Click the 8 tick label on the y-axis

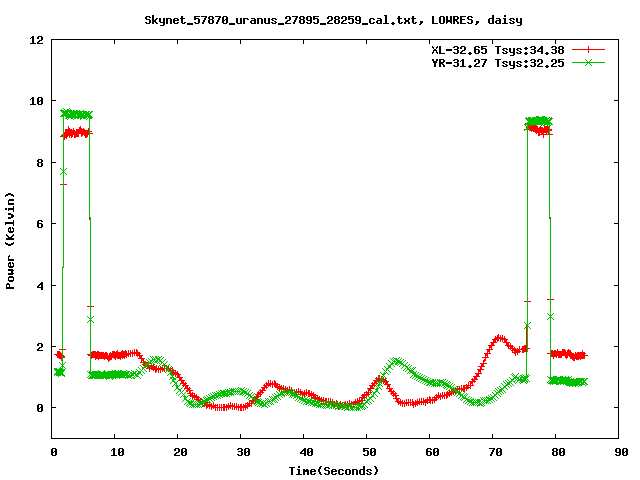pos(40,163)
